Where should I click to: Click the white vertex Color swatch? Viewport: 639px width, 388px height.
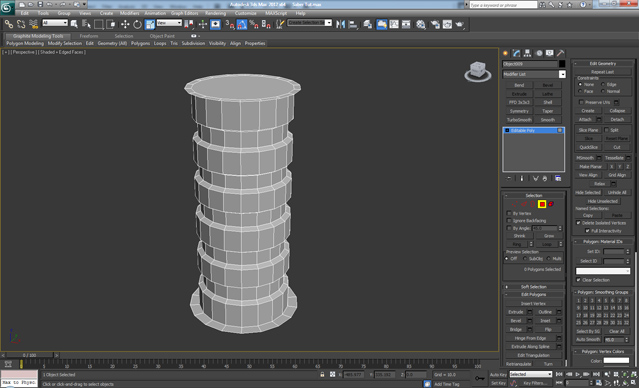coord(616,361)
